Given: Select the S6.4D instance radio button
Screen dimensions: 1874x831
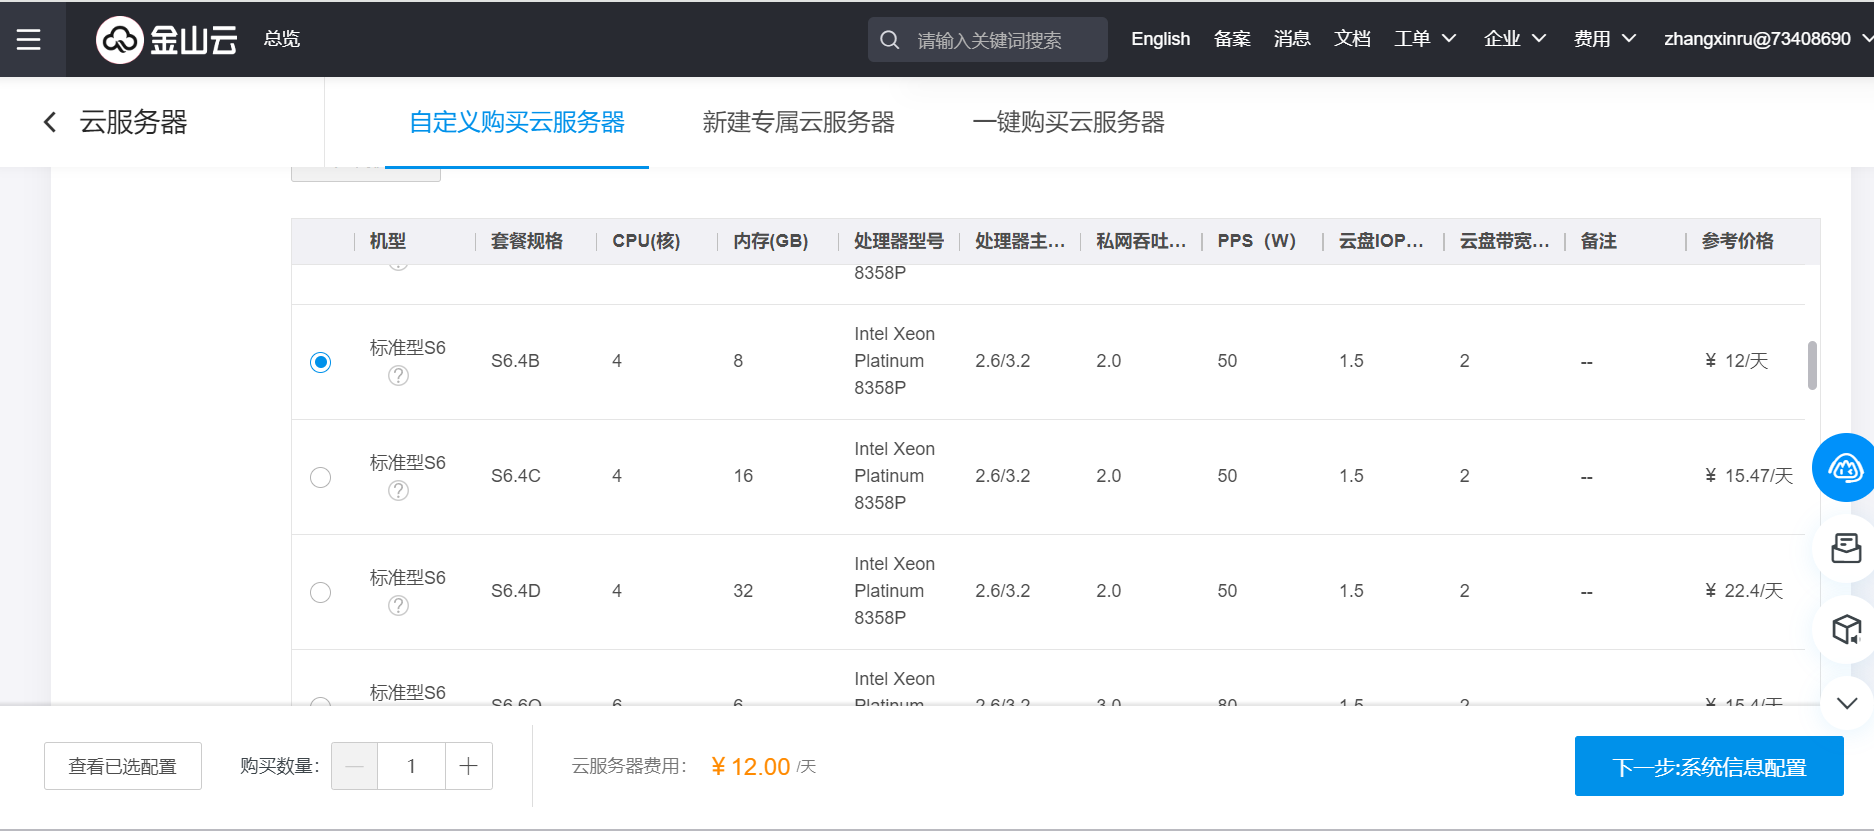Looking at the screenshot, I should [320, 592].
